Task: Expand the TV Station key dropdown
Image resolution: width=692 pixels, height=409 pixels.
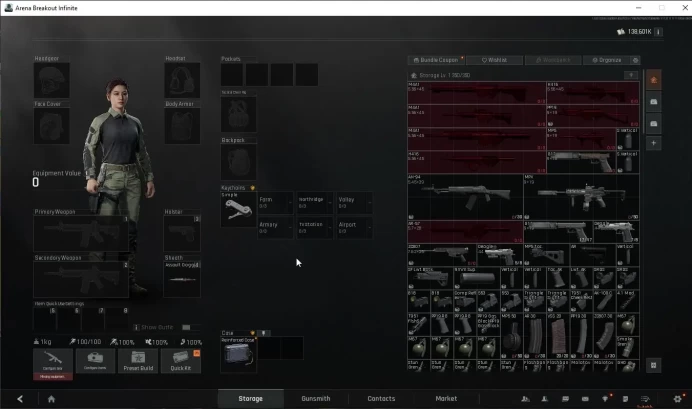Action: pos(330,228)
